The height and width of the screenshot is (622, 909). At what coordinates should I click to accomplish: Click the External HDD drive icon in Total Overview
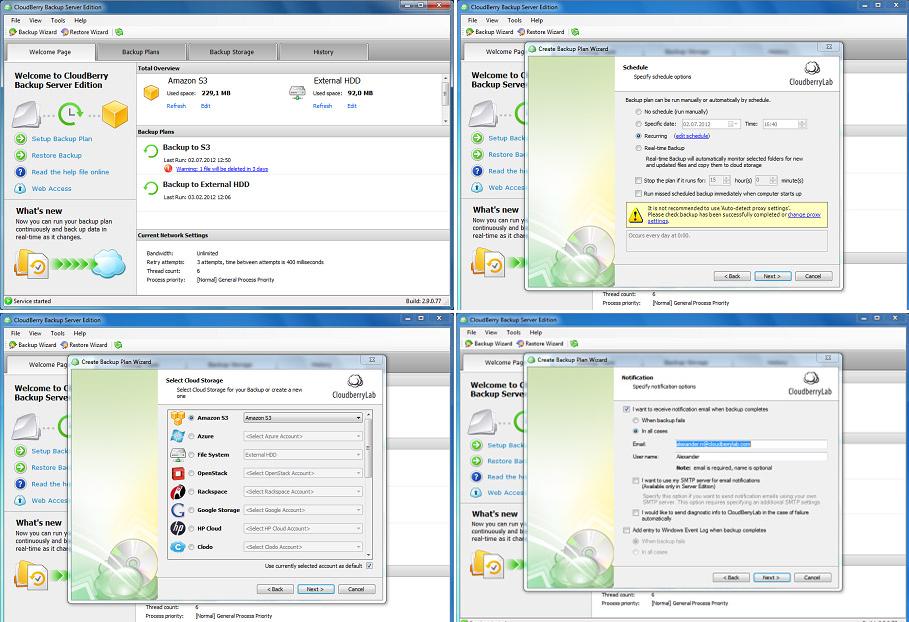click(x=297, y=93)
